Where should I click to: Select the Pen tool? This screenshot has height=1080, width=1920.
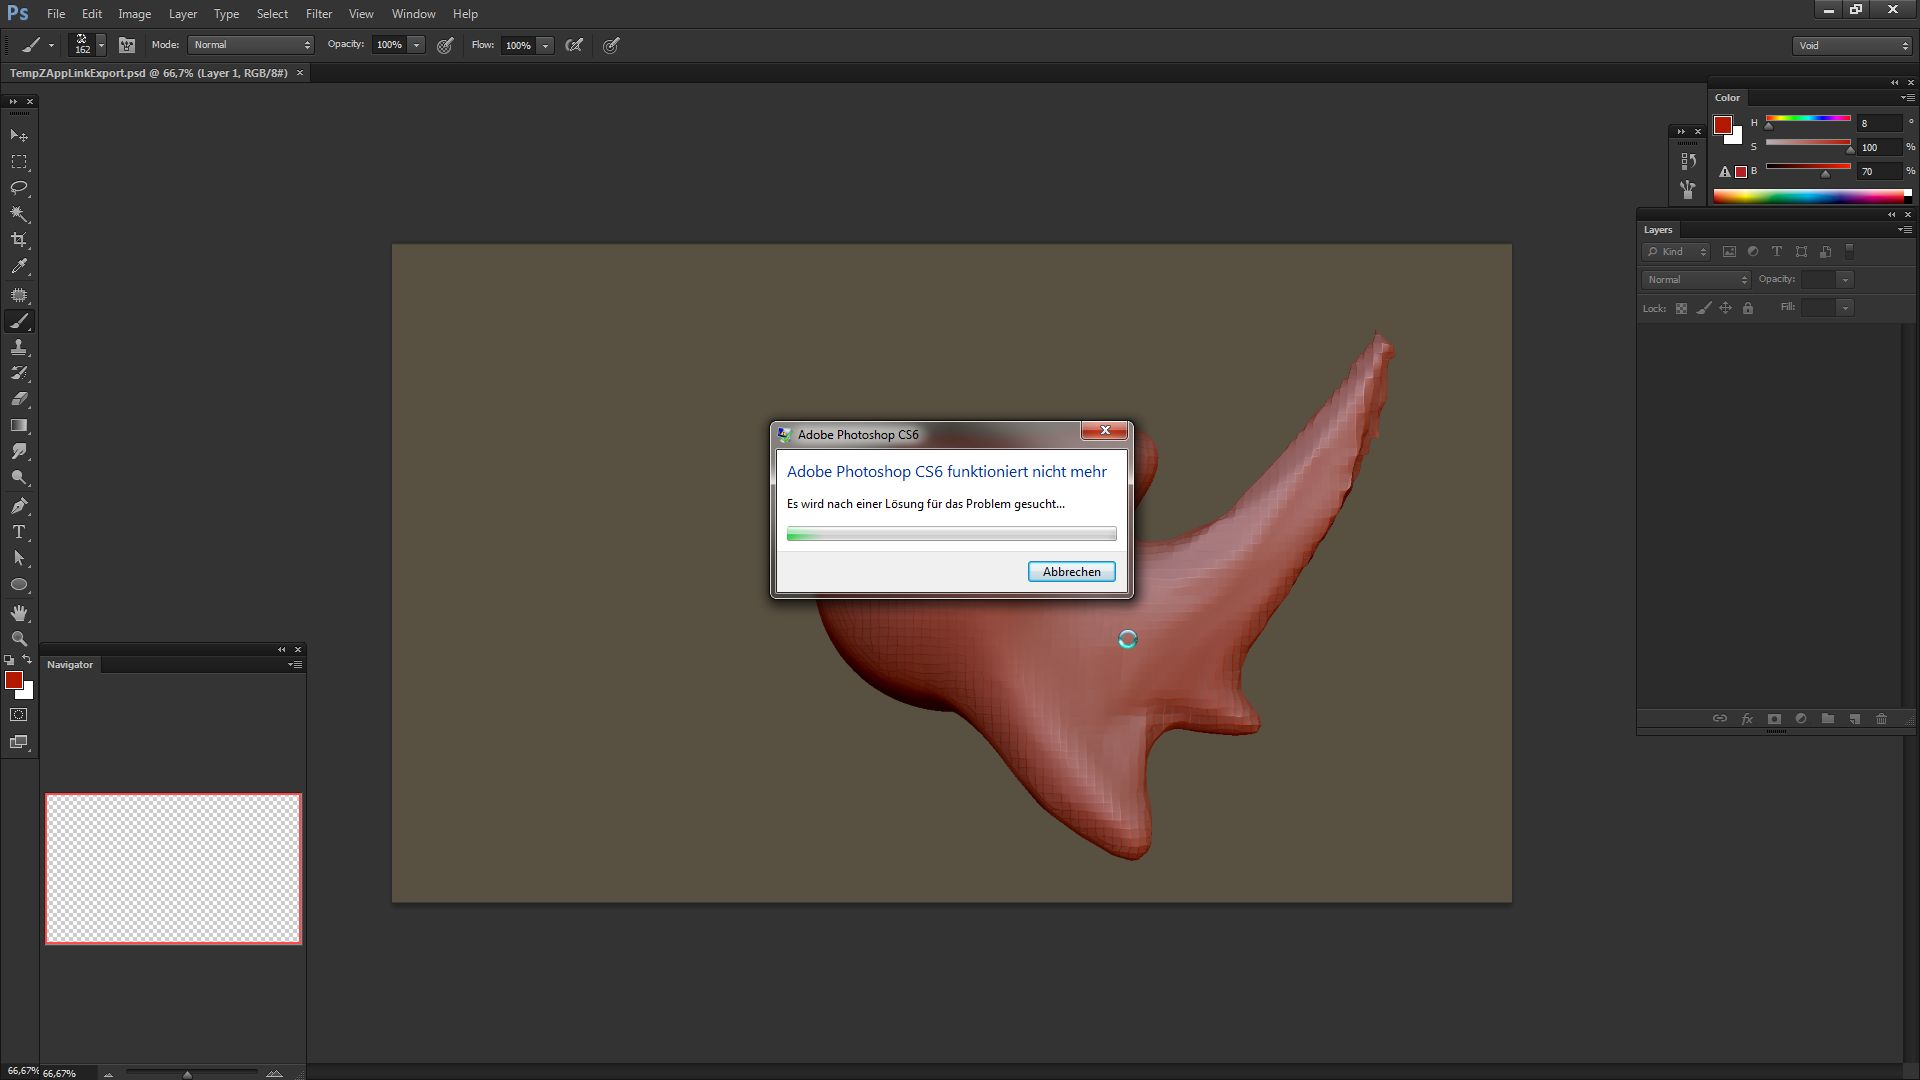coord(19,506)
